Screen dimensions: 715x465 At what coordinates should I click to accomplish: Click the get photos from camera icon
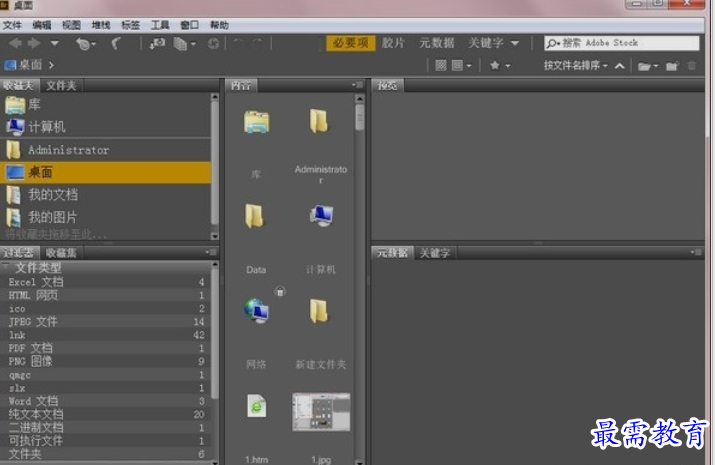pyautogui.click(x=157, y=44)
